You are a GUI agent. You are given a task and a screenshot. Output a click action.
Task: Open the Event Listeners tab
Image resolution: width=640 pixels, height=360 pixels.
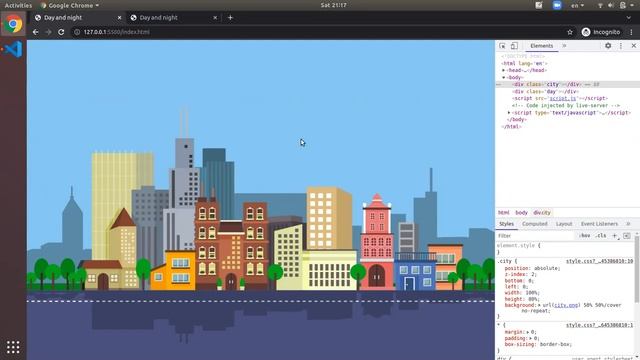tap(599, 224)
